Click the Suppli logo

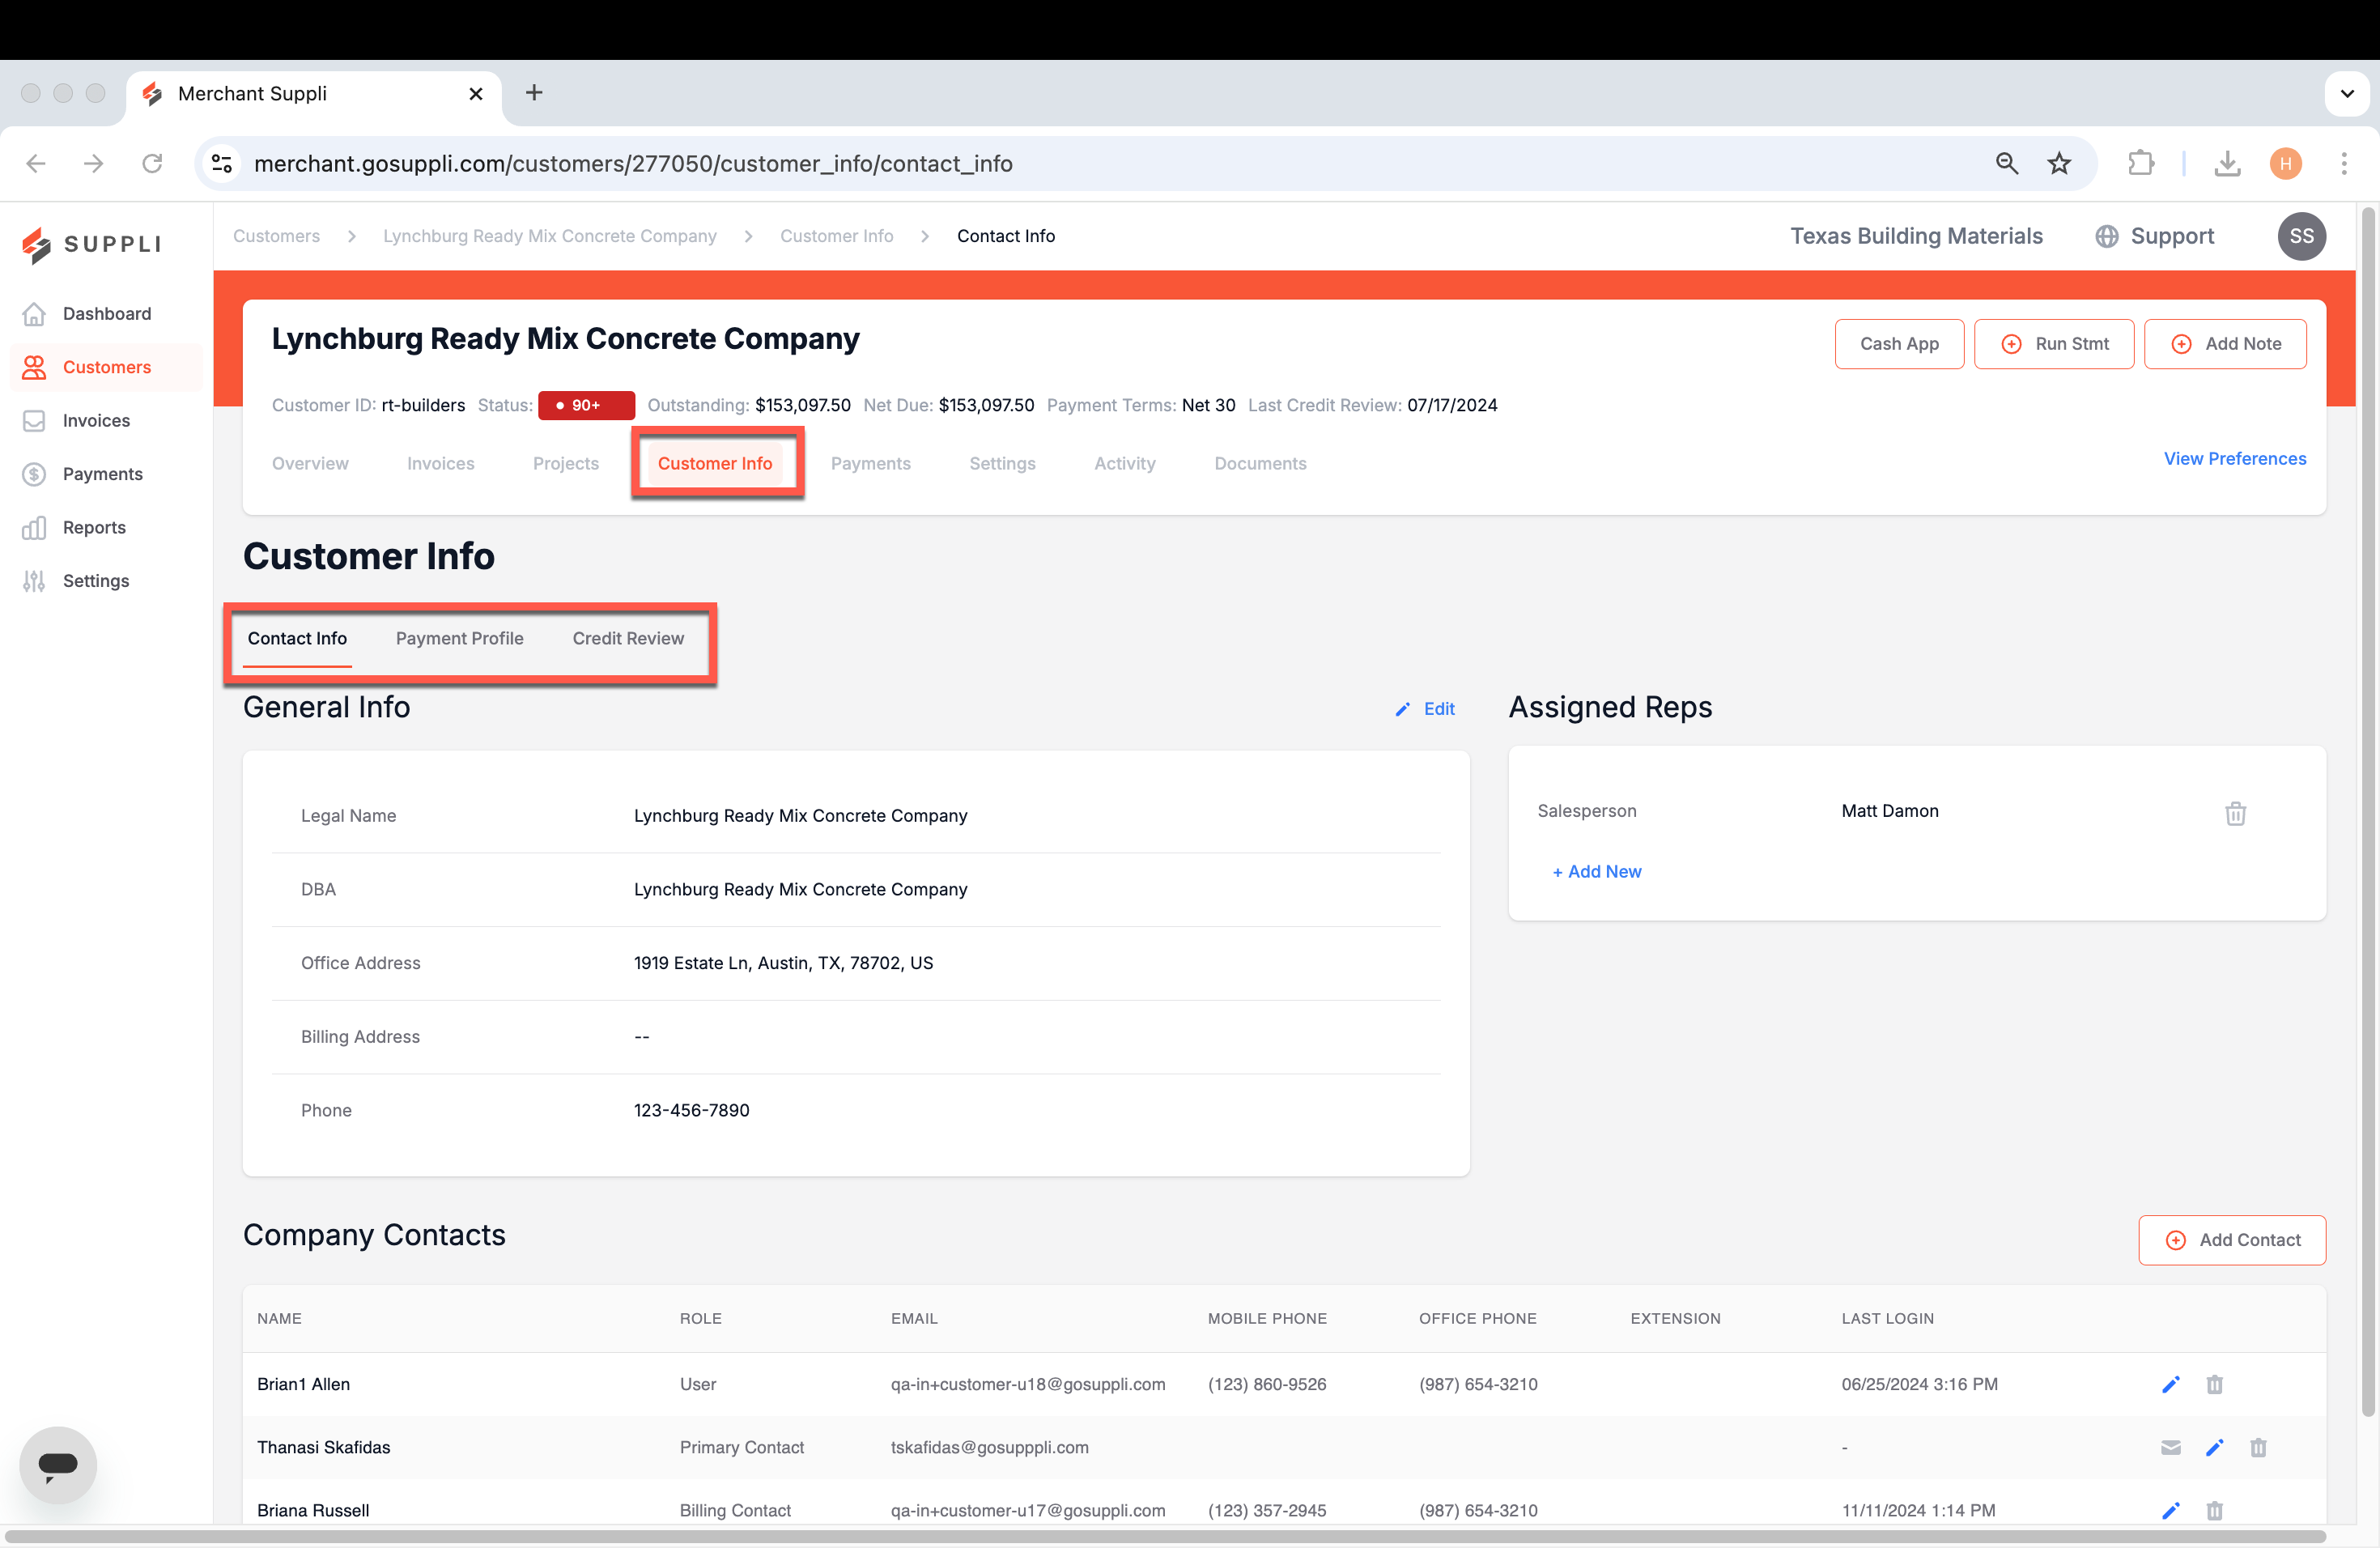pyautogui.click(x=91, y=244)
